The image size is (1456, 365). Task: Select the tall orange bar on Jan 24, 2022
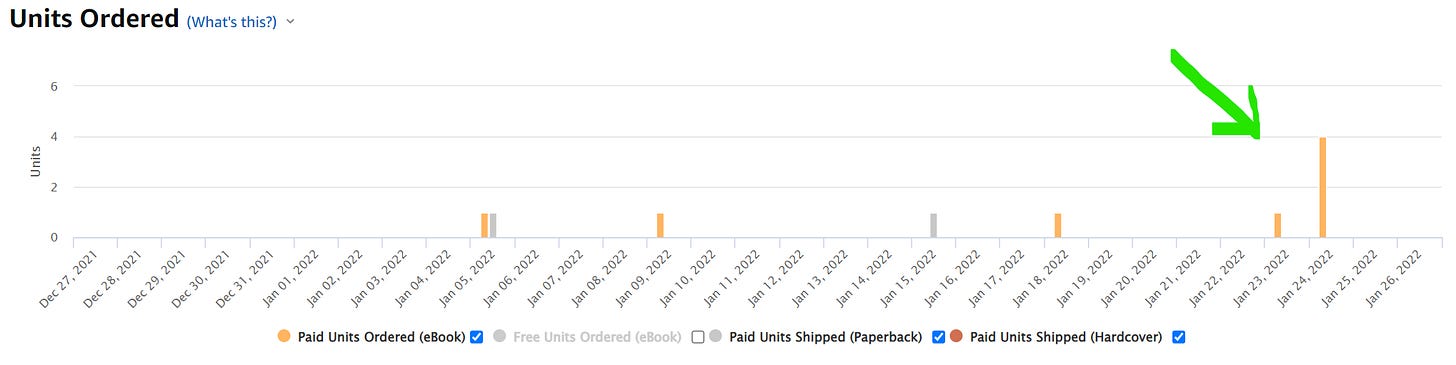tap(1323, 188)
